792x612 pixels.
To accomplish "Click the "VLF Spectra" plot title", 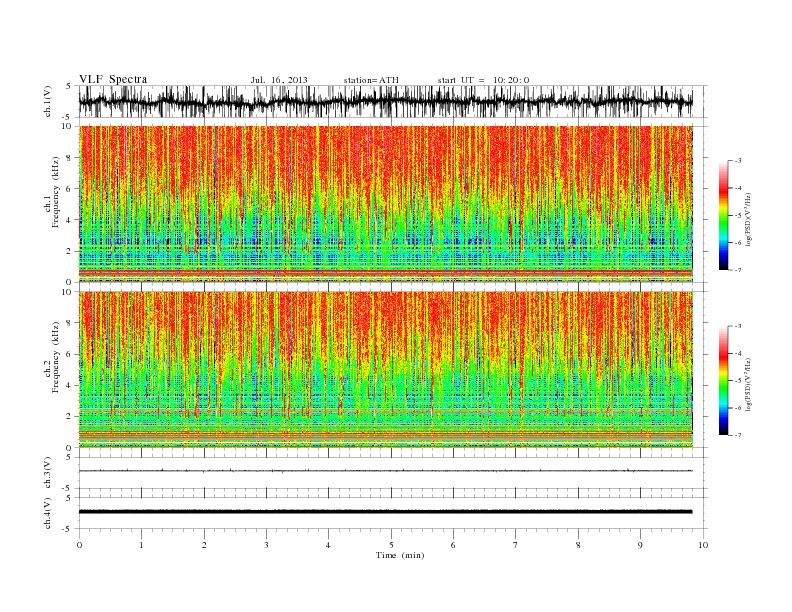I will pos(113,79).
